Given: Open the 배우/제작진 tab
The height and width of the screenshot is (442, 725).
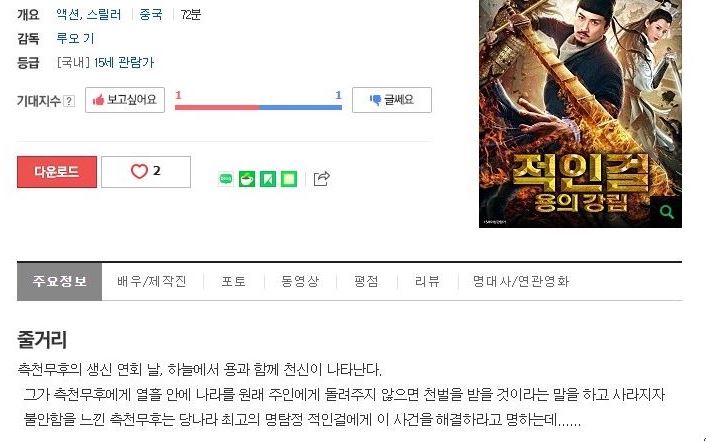Looking at the screenshot, I should tap(152, 281).
